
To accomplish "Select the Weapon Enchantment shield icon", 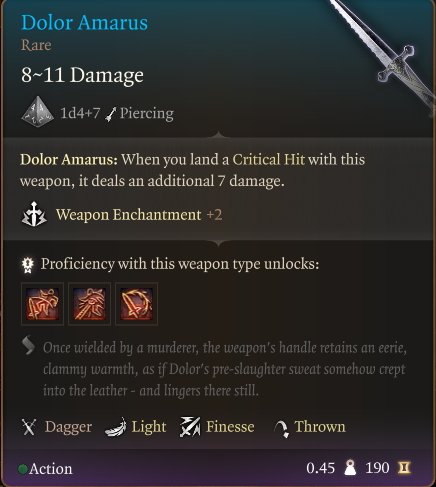I will [34, 214].
